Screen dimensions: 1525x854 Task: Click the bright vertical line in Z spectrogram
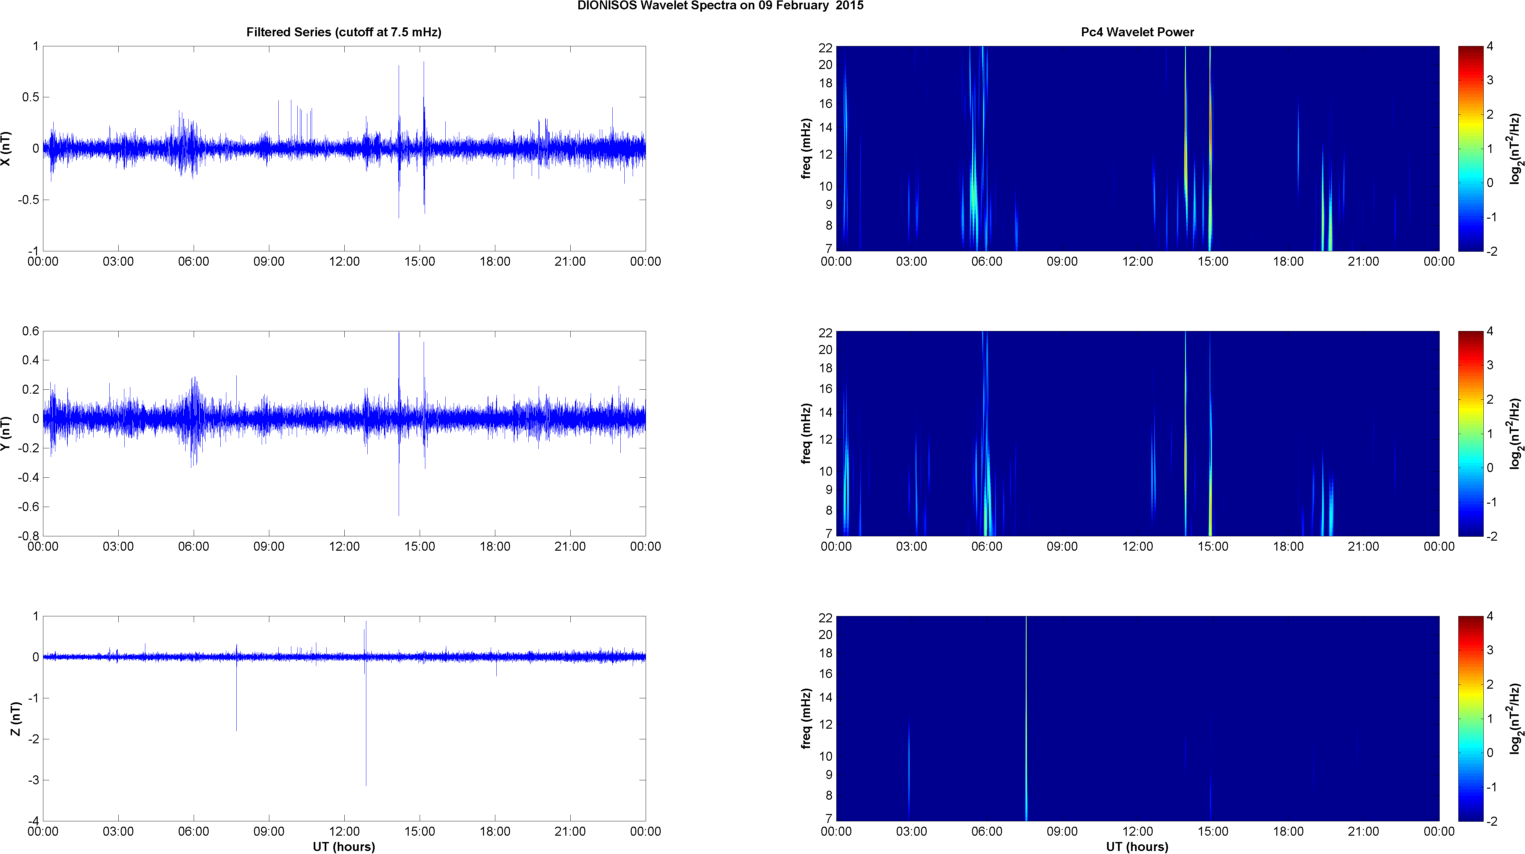point(1026,718)
